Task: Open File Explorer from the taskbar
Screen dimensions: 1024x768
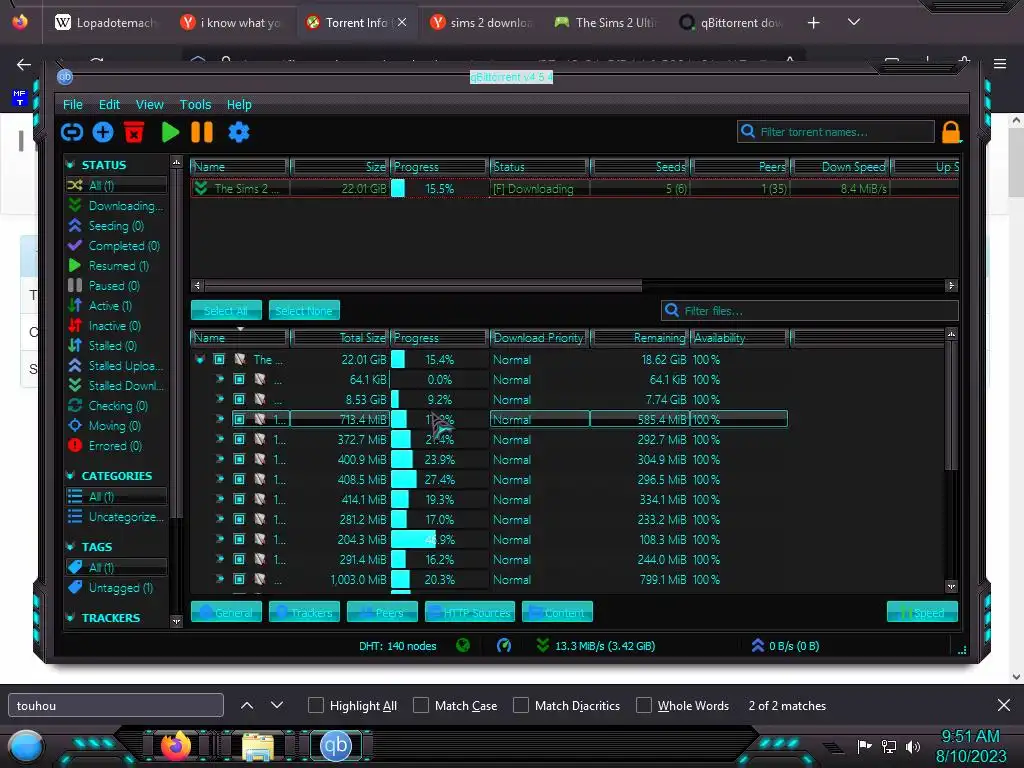Action: [x=257, y=746]
